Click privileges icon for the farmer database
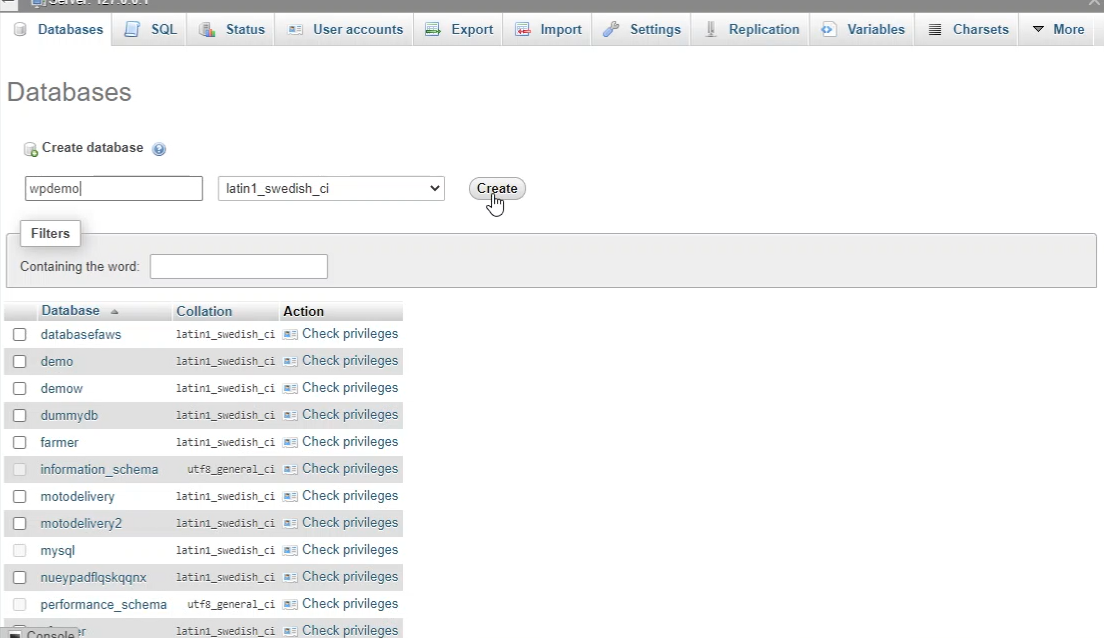The width and height of the screenshot is (1104, 638). (290, 442)
